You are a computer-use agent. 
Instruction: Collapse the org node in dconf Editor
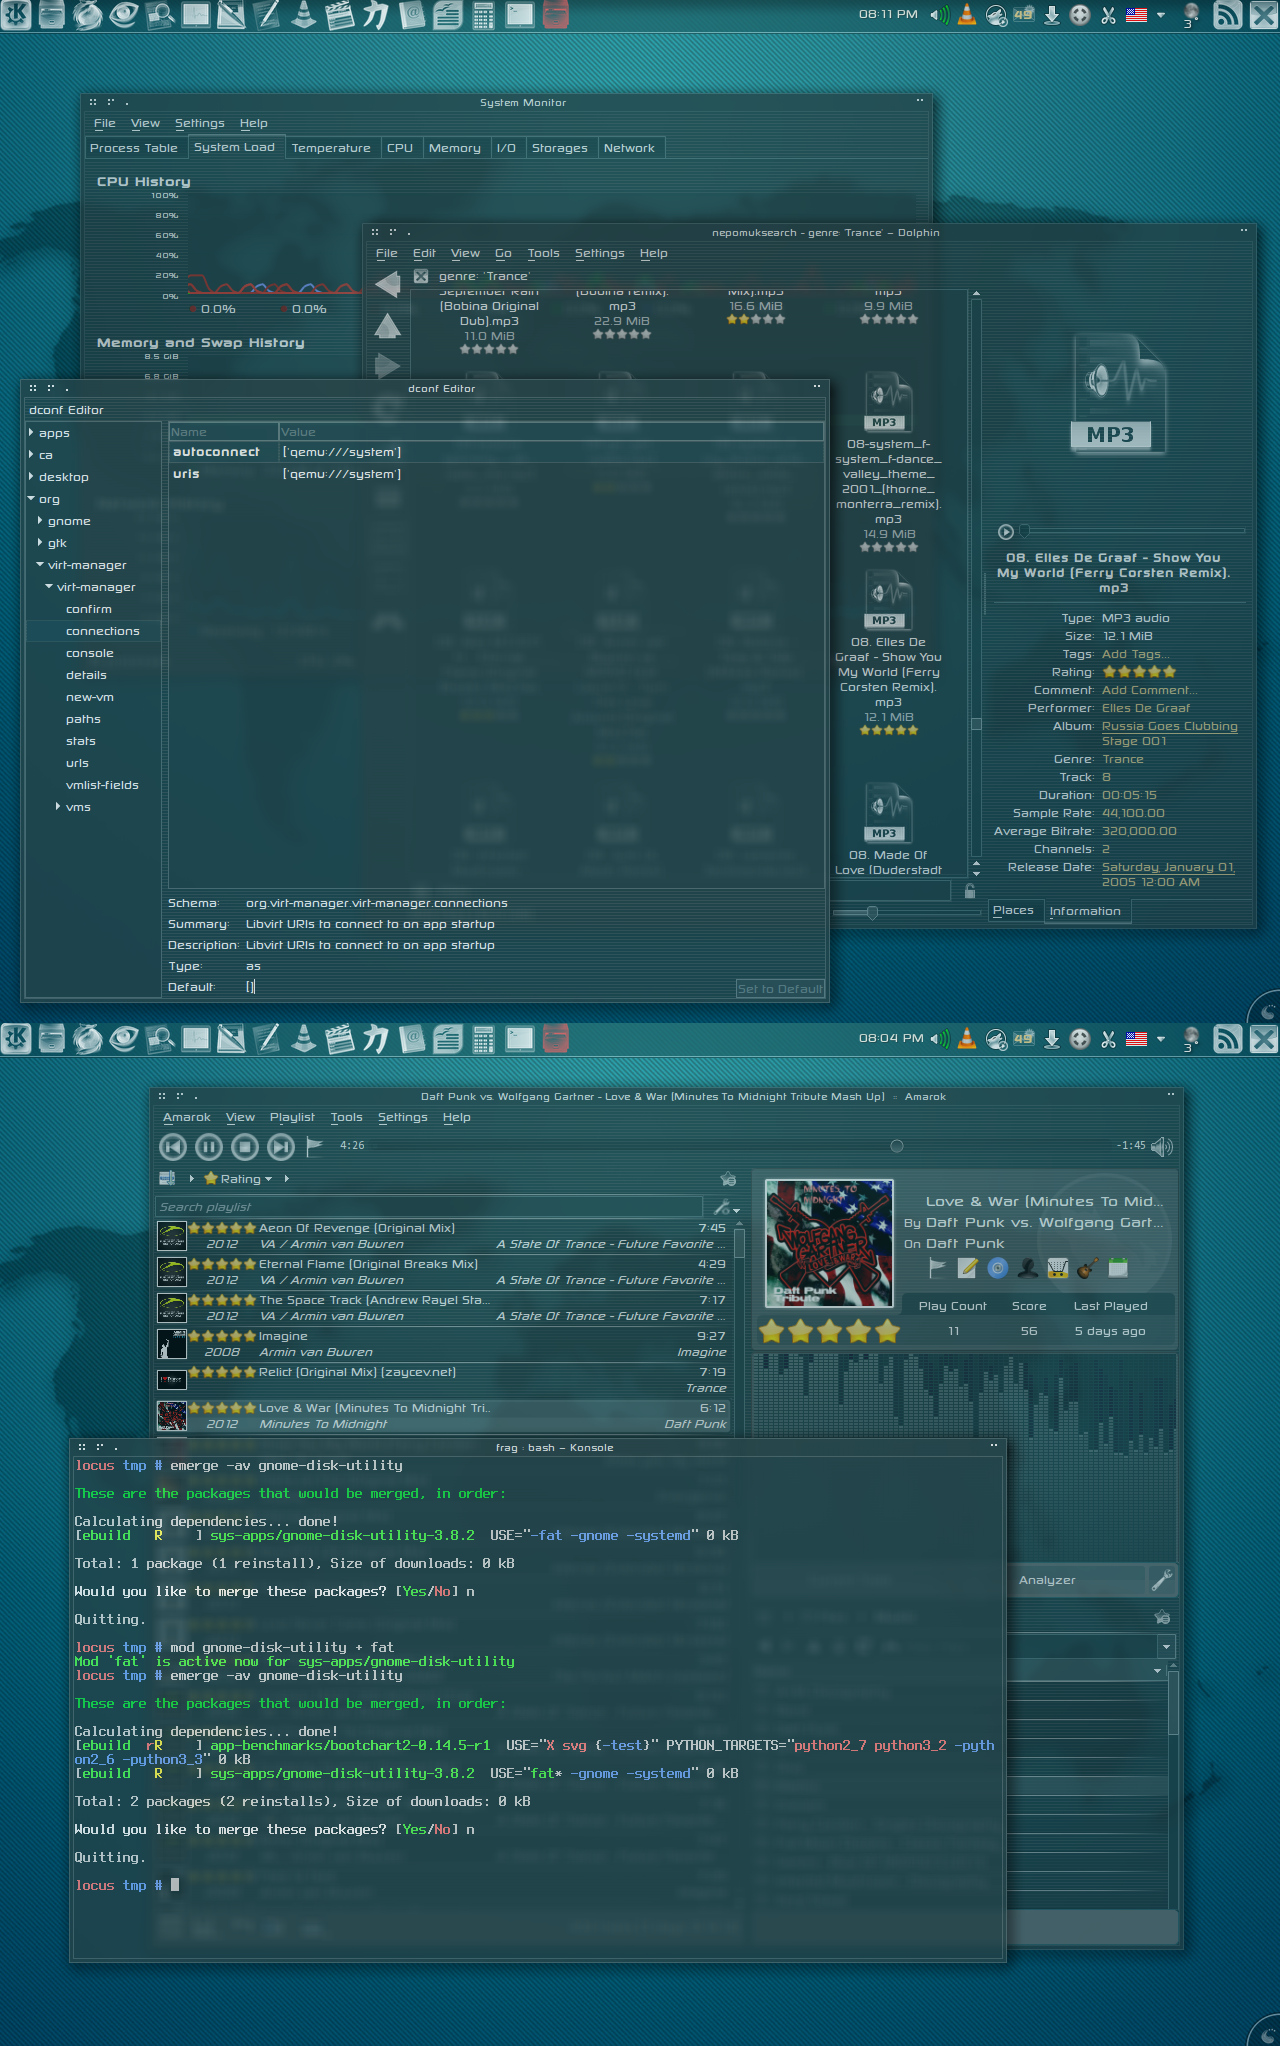tap(31, 499)
